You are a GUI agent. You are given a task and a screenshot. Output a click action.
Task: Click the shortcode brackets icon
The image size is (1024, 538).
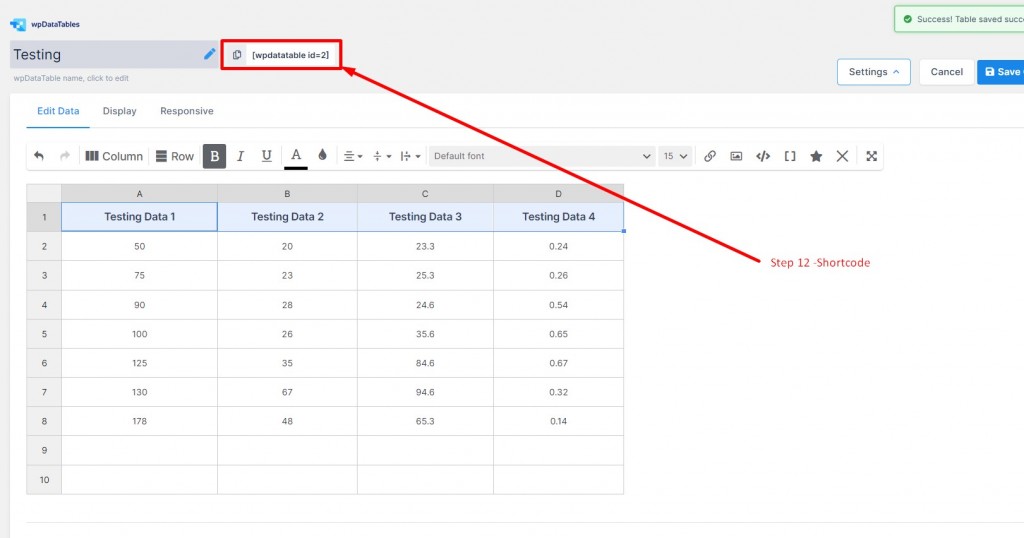[x=790, y=156]
